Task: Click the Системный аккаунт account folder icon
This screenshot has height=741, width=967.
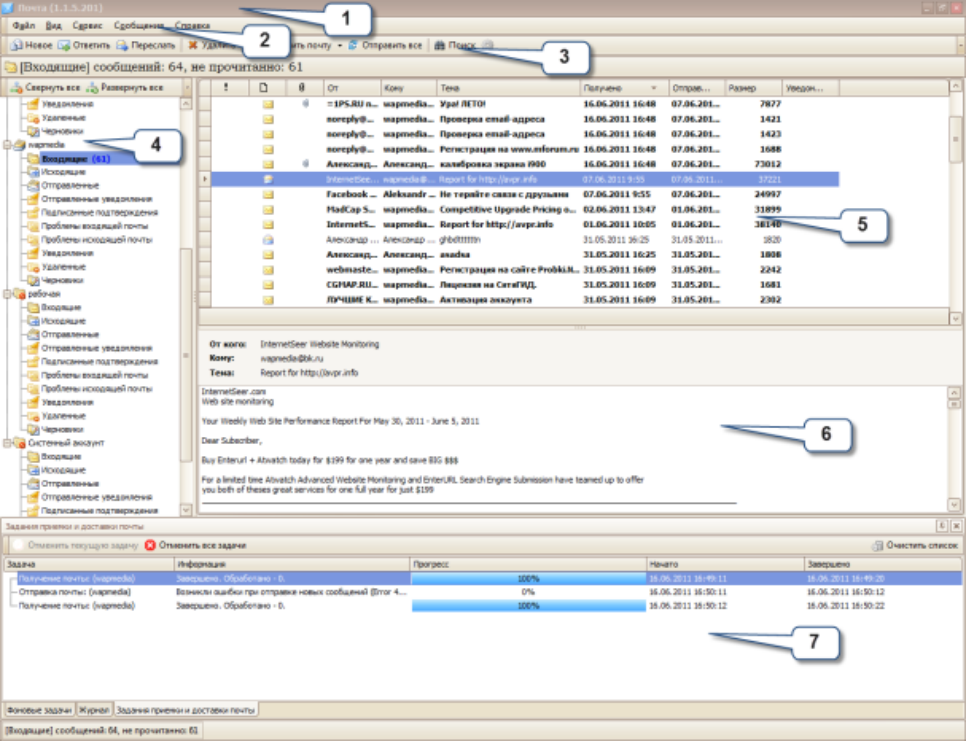Action: pos(20,443)
